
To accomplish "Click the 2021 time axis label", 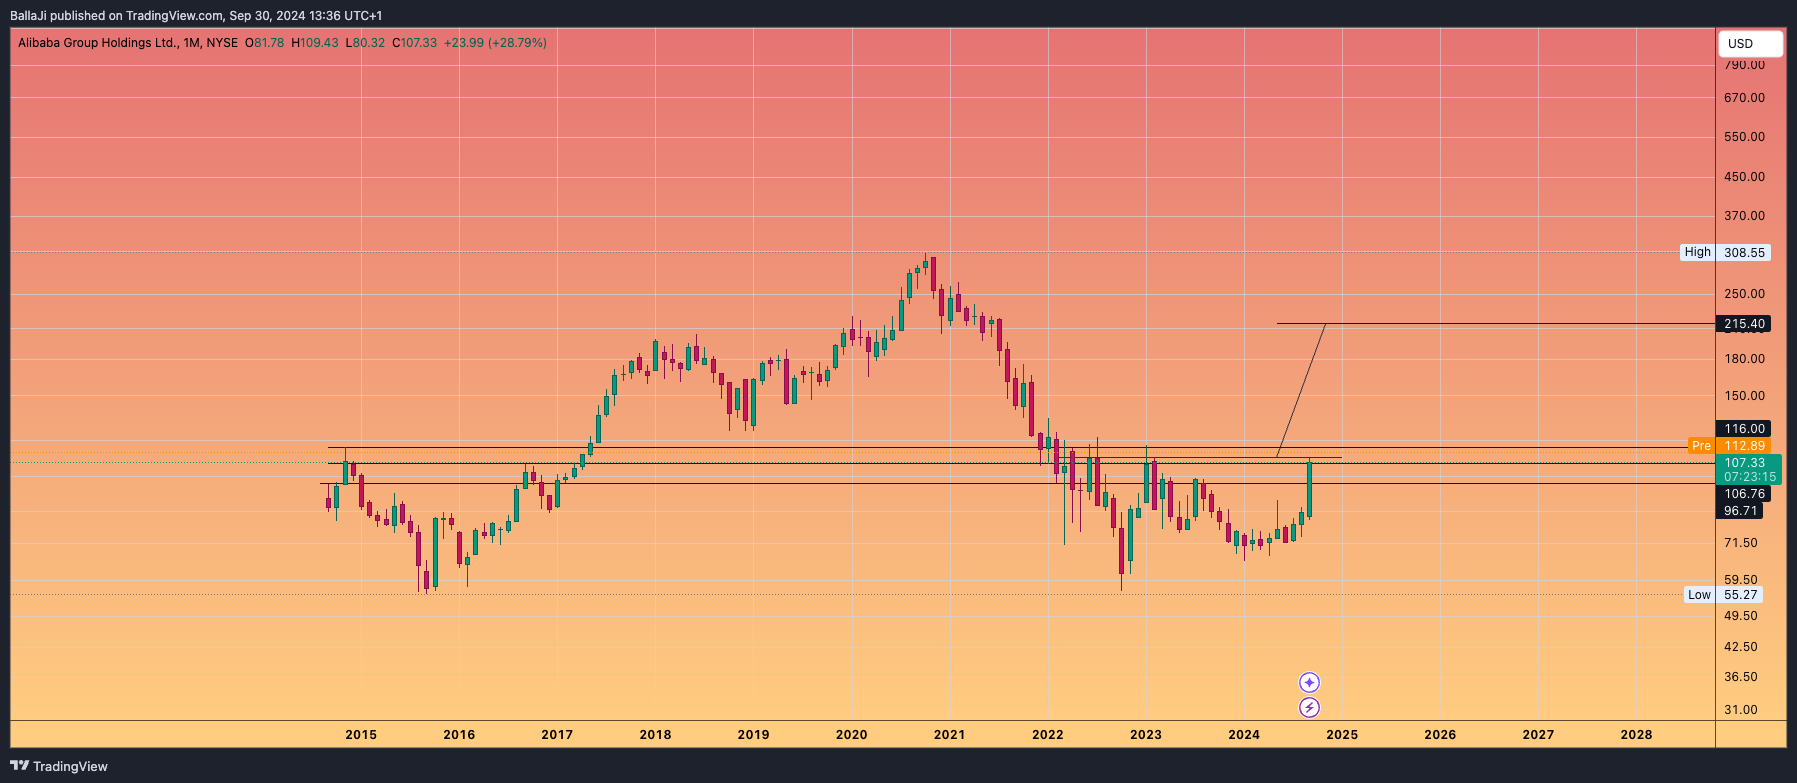I will coord(949,735).
